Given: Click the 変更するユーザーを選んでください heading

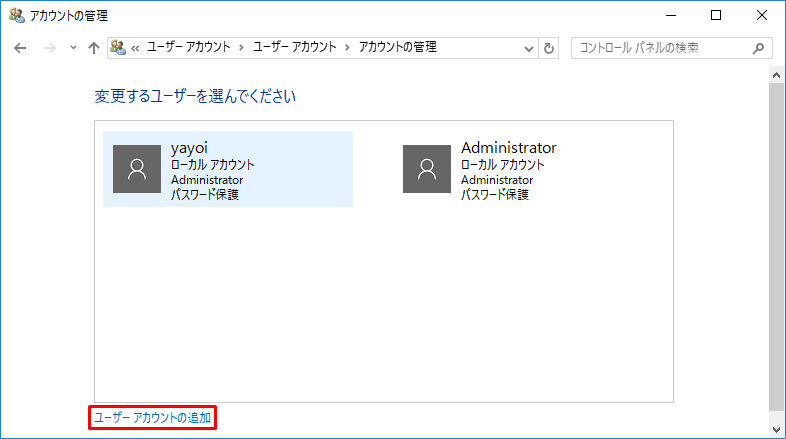Looking at the screenshot, I should tap(195, 96).
